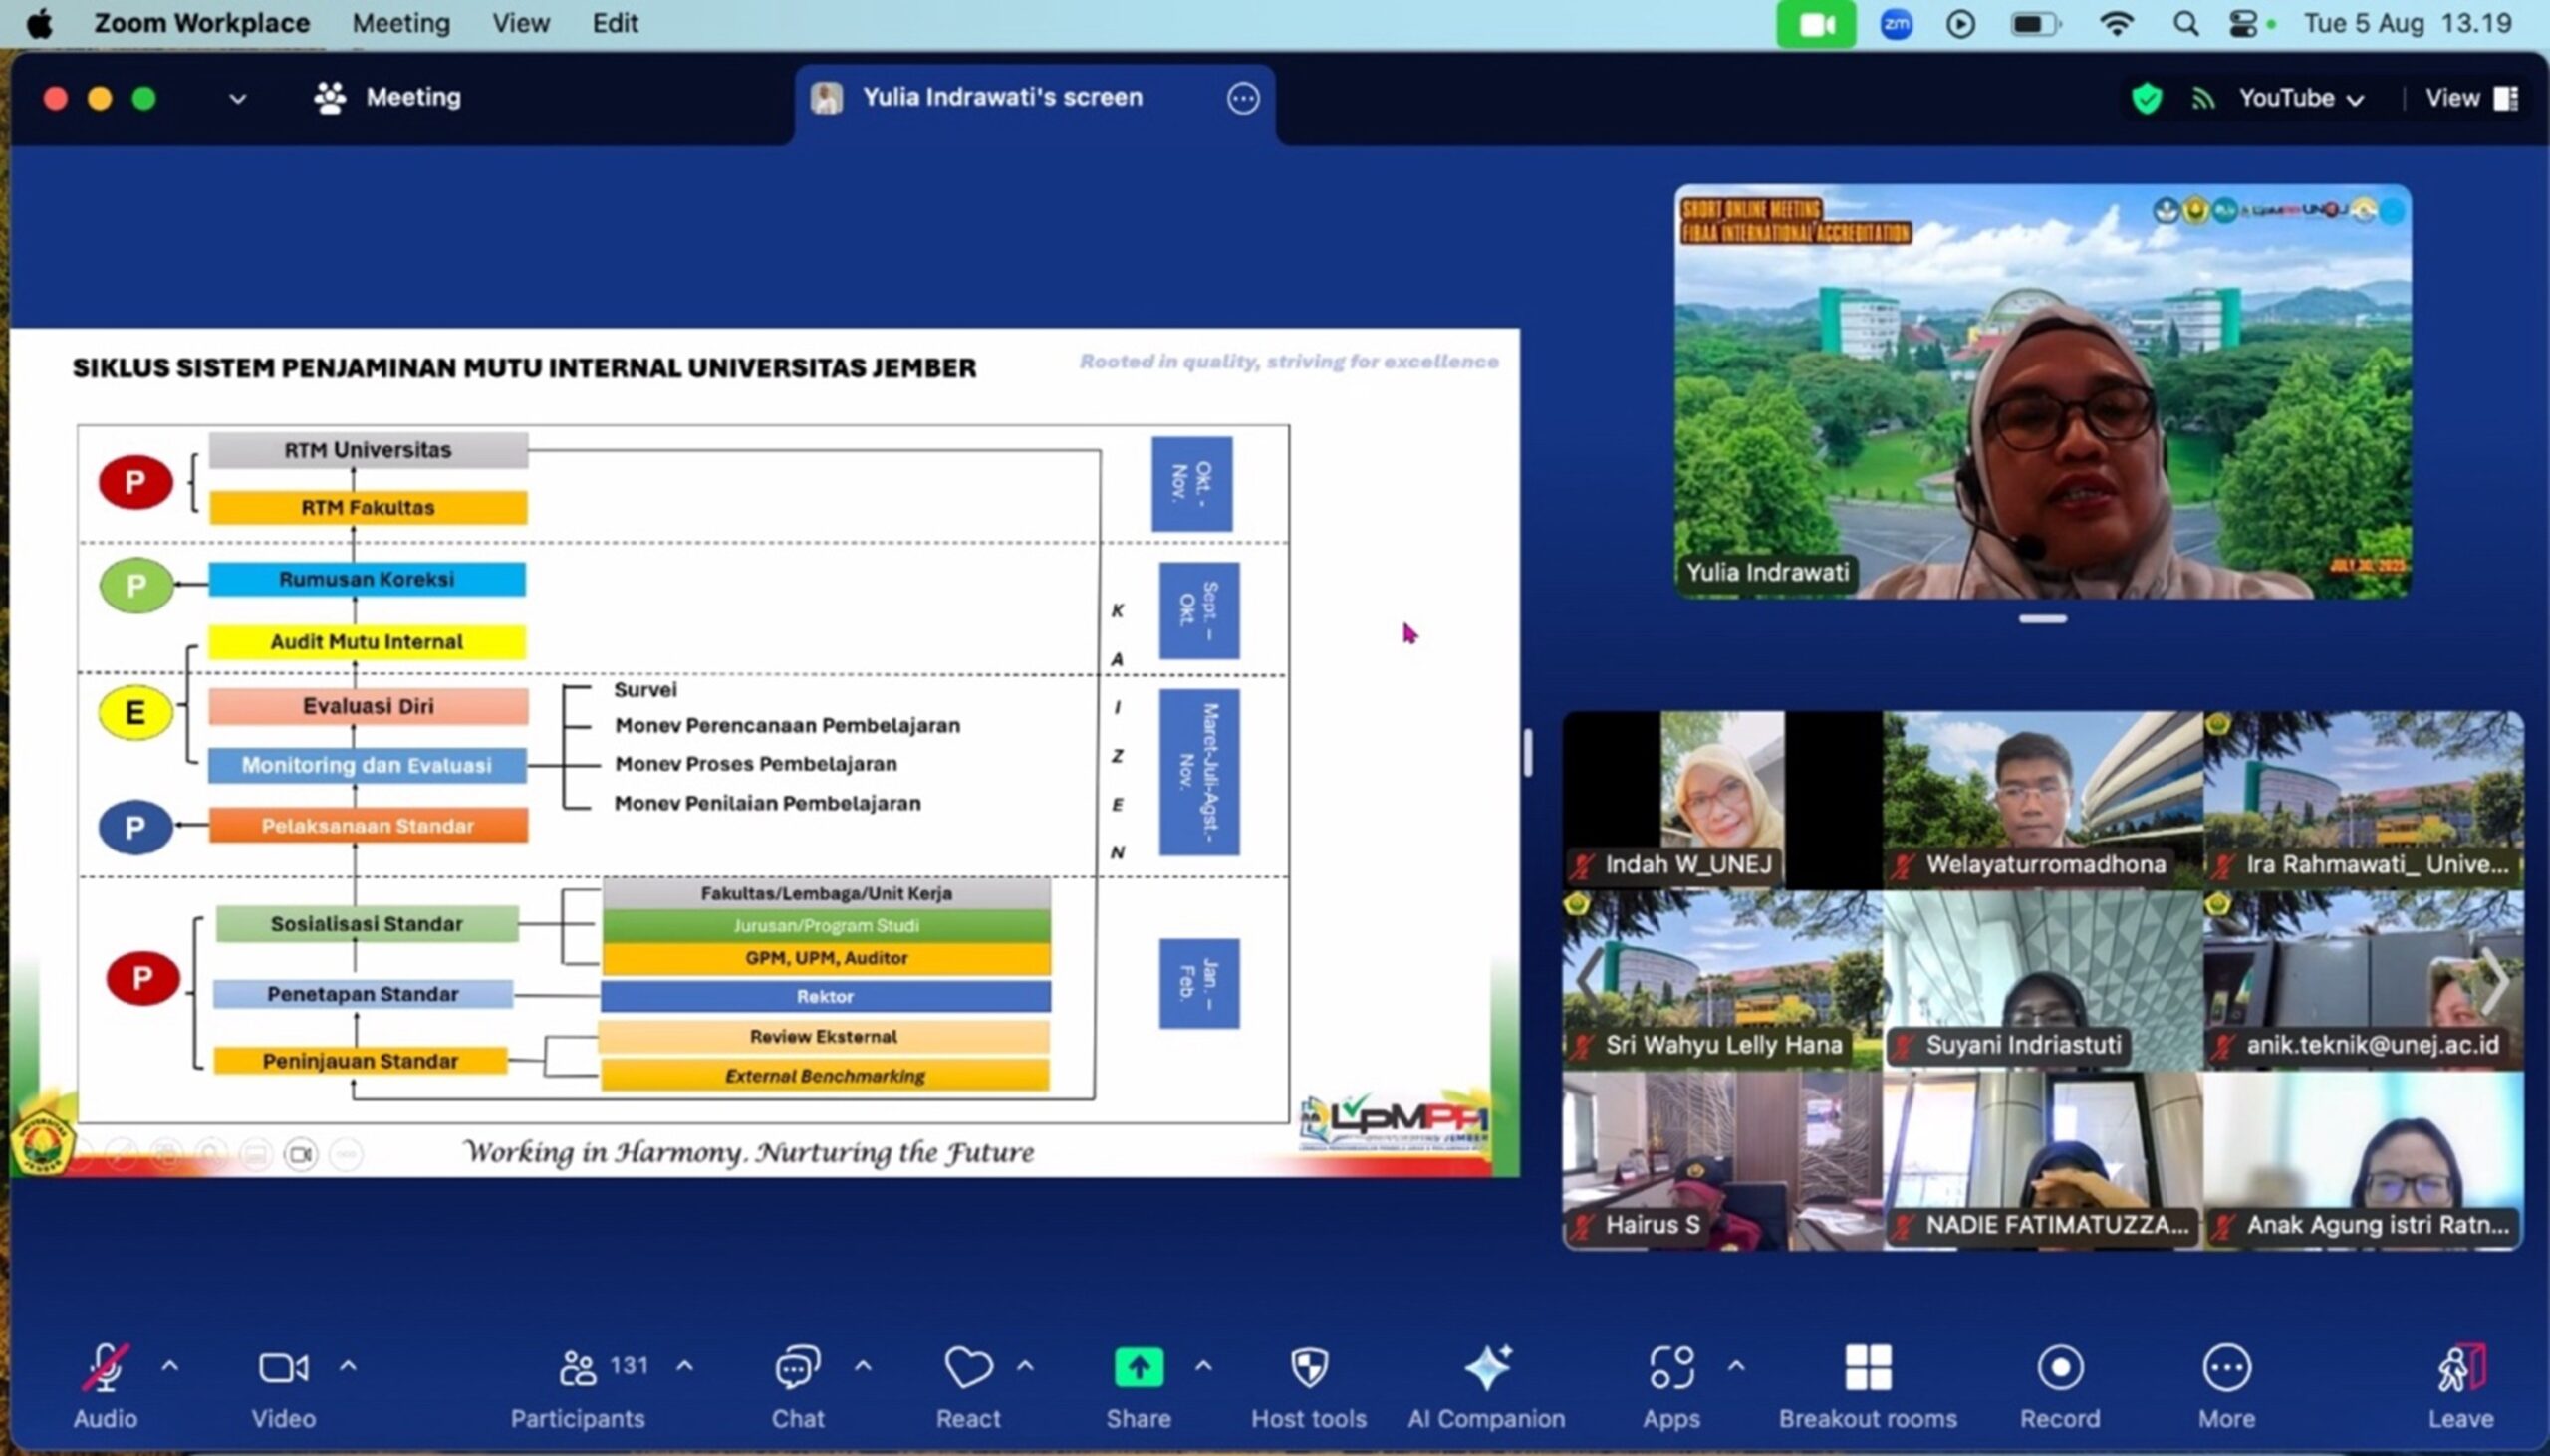Select Yulia Indrawati's screen tab
This screenshot has width=2550, height=1456.
[1002, 98]
